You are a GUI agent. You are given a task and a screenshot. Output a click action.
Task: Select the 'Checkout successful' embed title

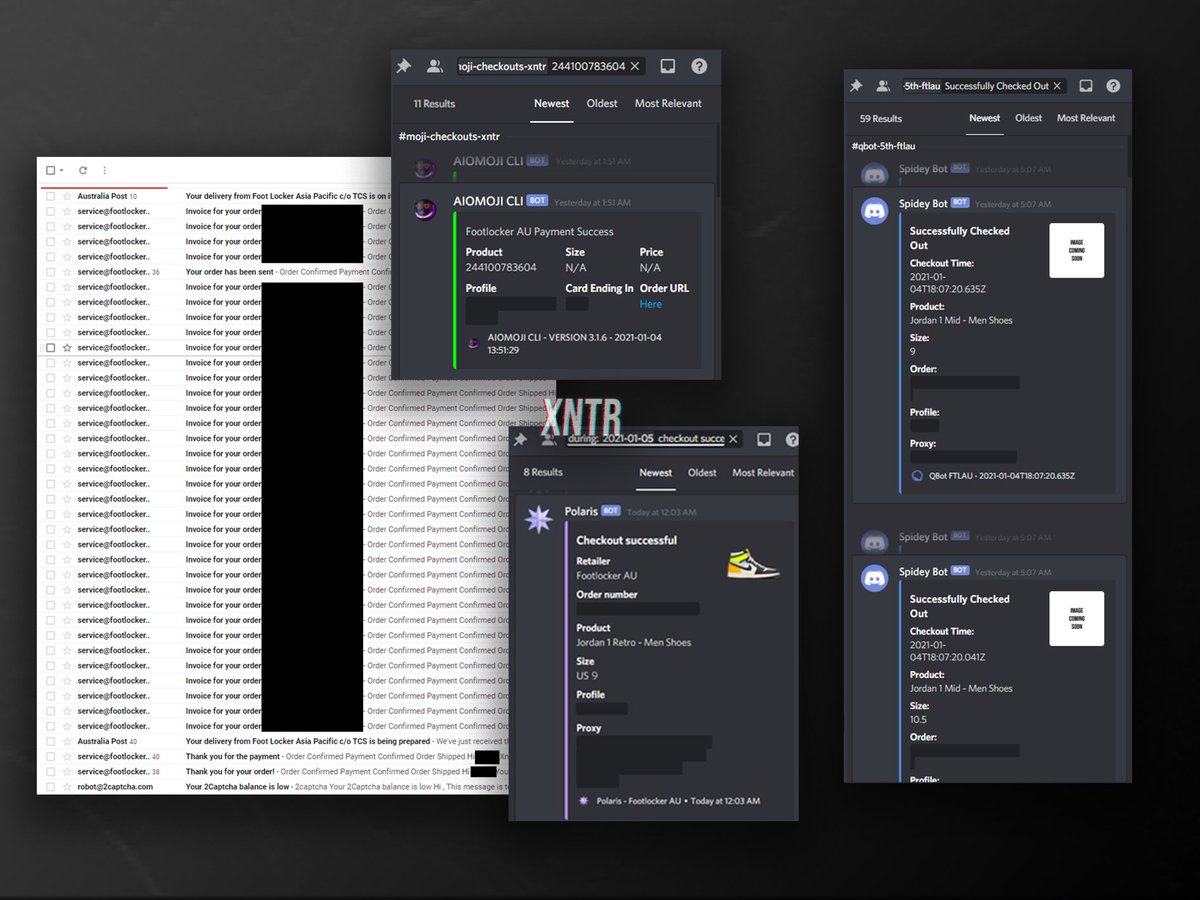point(626,540)
